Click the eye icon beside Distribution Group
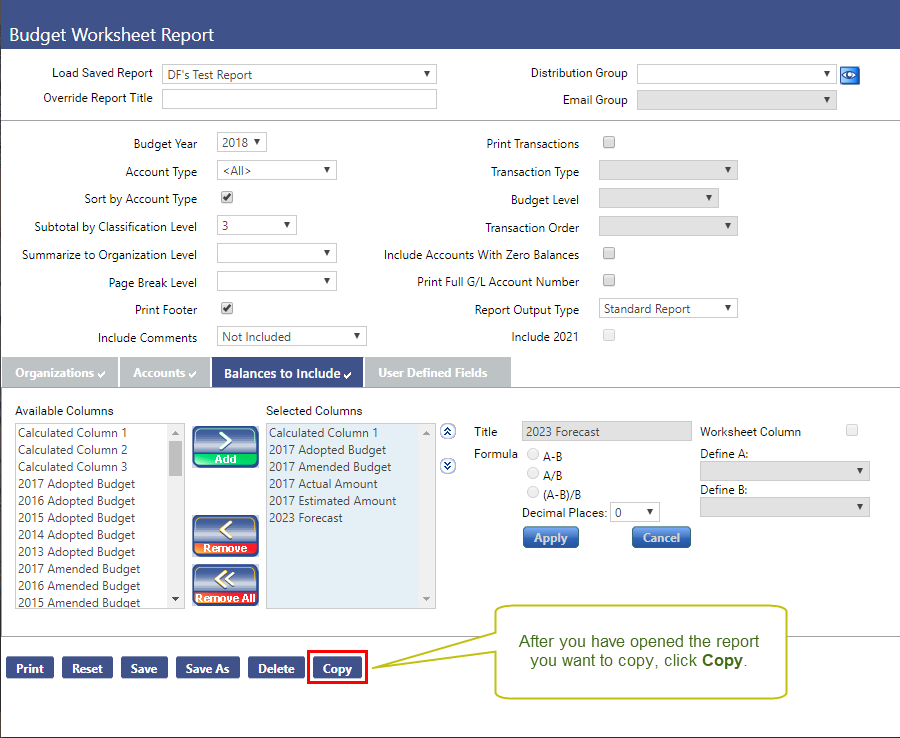The height and width of the screenshot is (738, 900). click(x=850, y=74)
